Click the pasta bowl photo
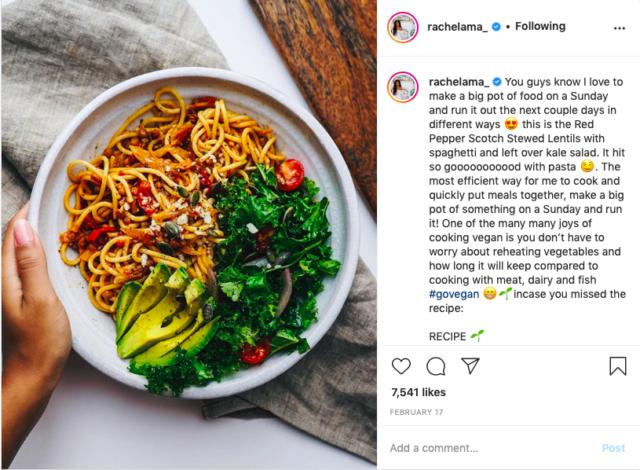Viewport: 640px width, 470px height. [x=189, y=233]
